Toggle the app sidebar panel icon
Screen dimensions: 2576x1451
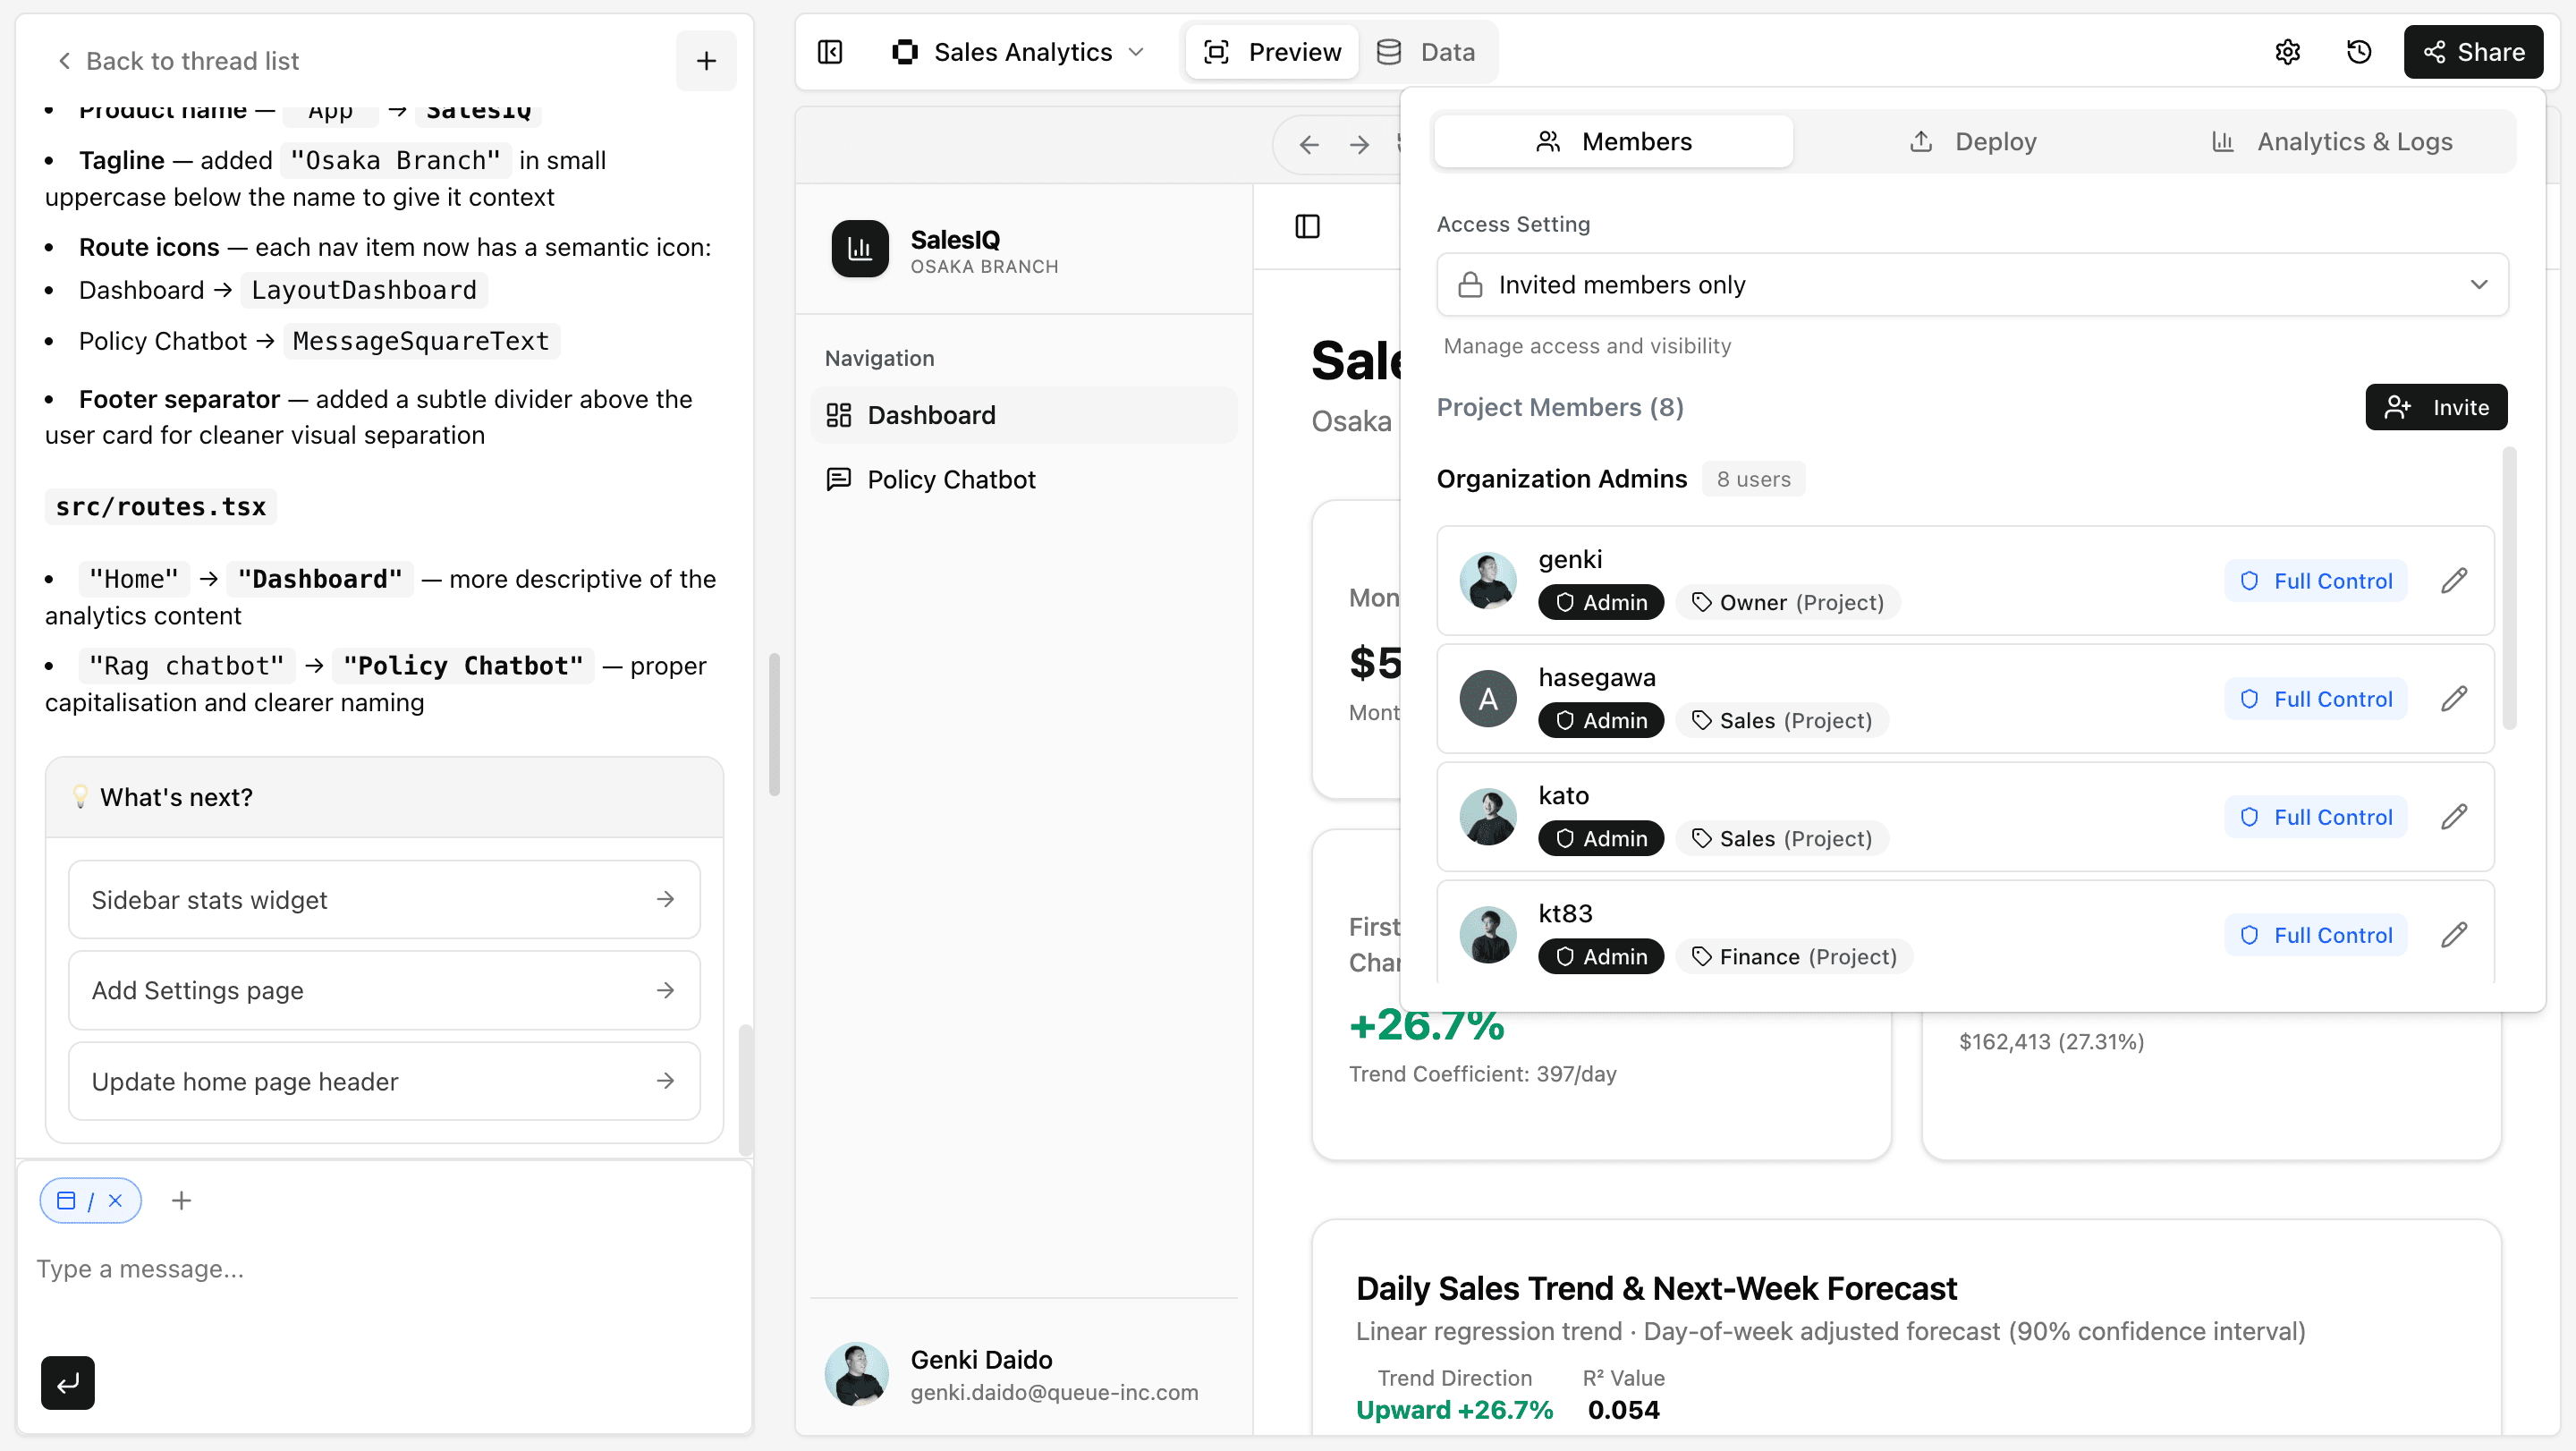pos(1307,227)
